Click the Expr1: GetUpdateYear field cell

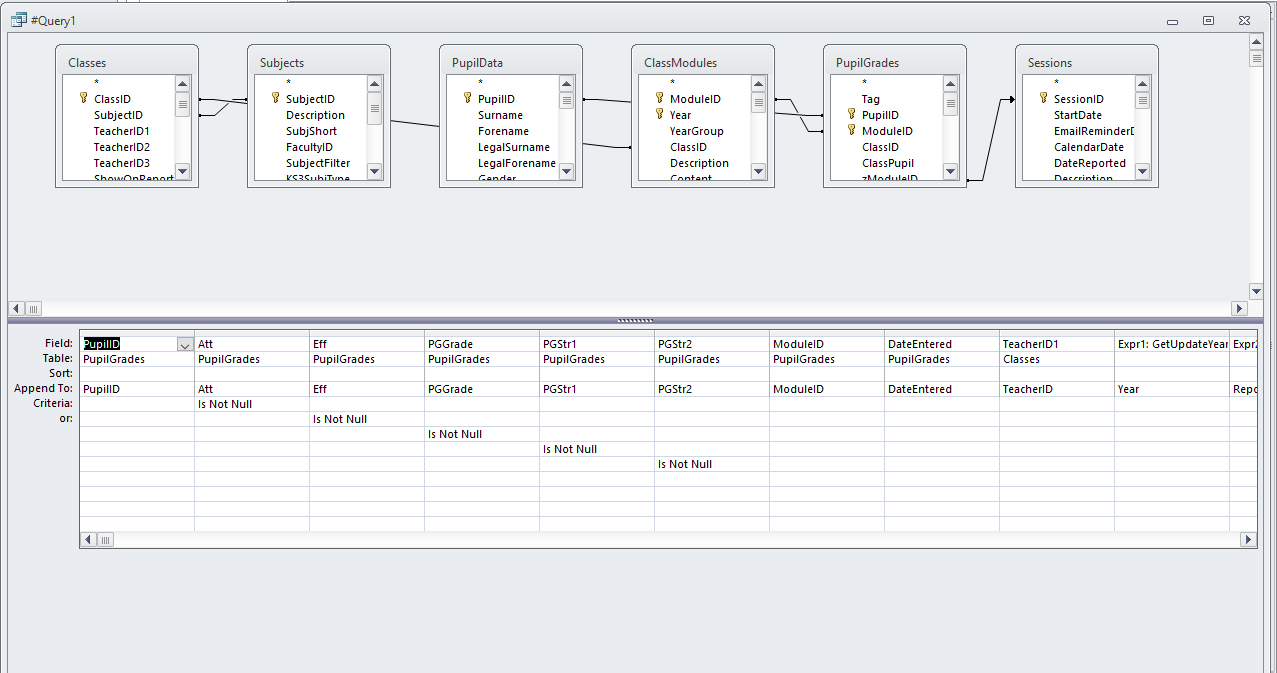click(x=1172, y=344)
